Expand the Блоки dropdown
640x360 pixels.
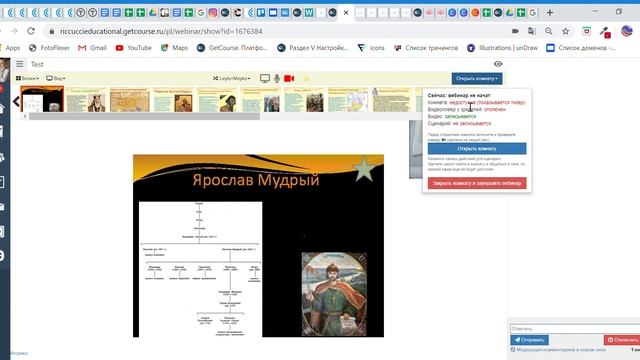(x=27, y=78)
